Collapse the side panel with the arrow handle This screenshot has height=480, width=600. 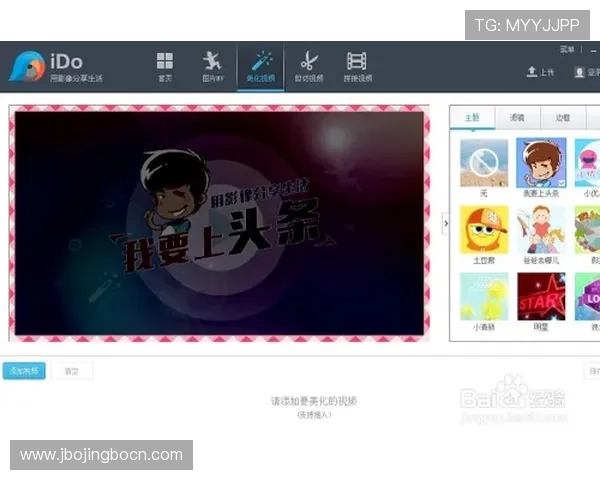(x=446, y=223)
